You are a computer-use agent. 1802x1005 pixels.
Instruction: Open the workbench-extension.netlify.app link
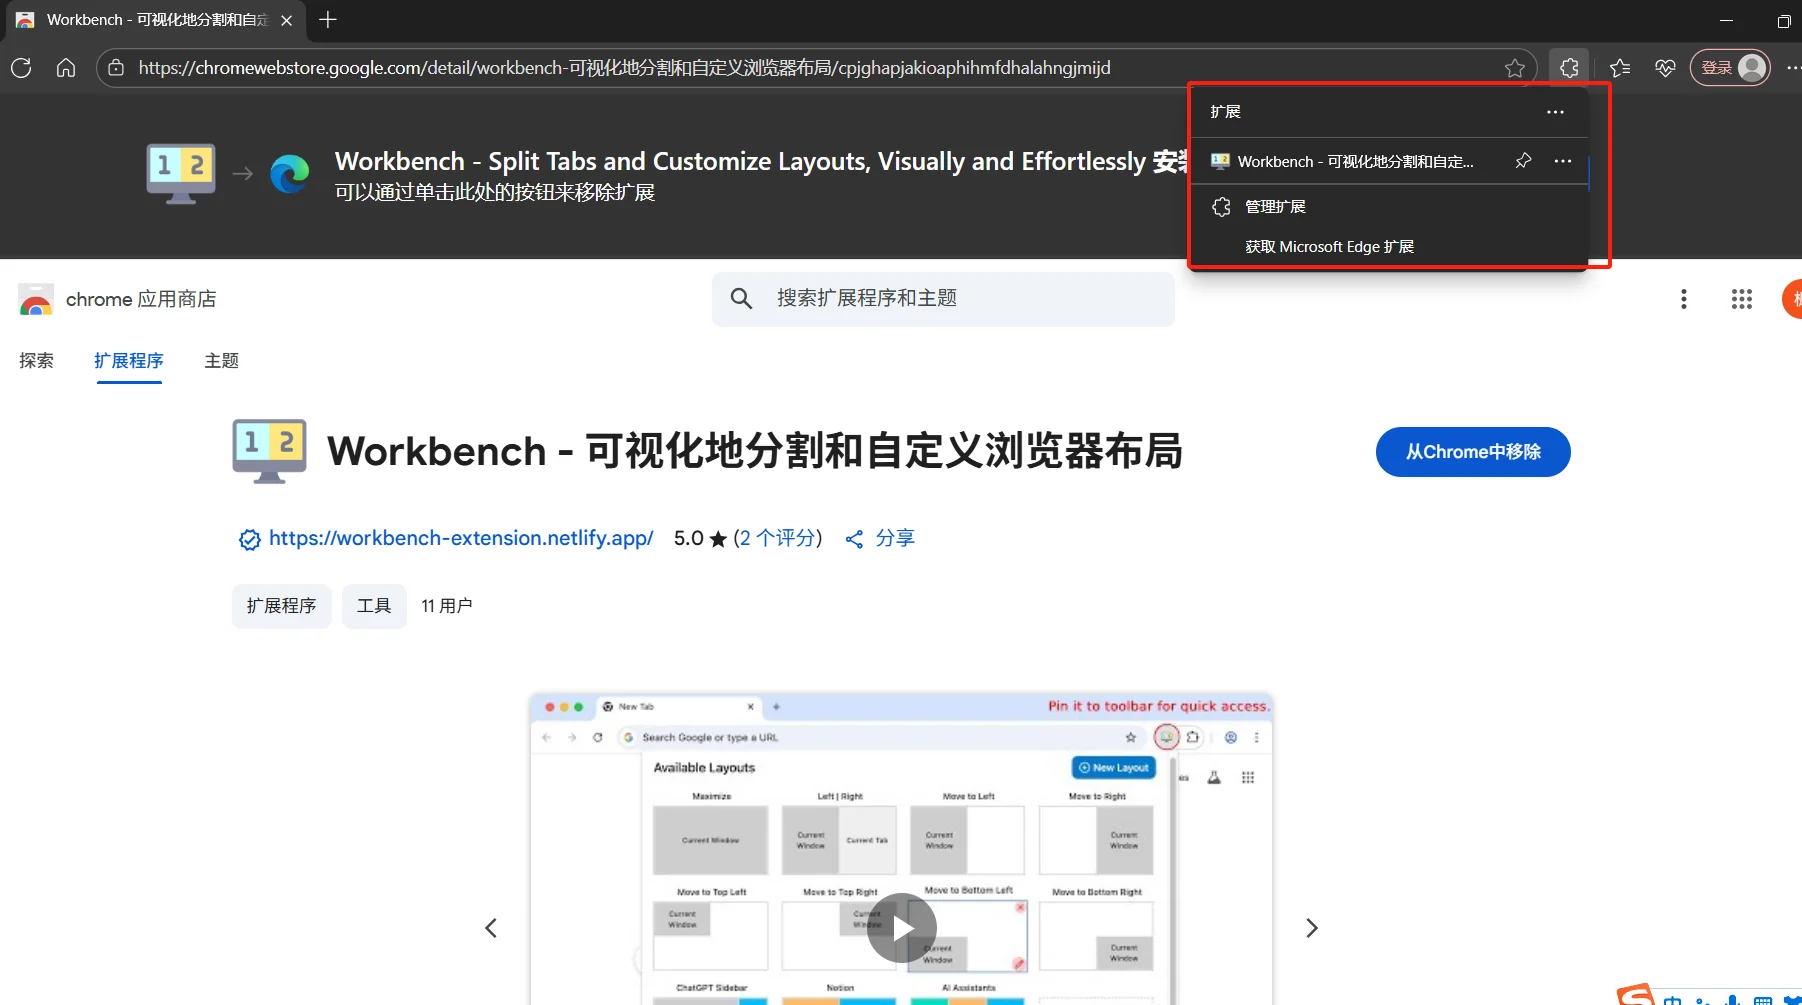tap(460, 538)
